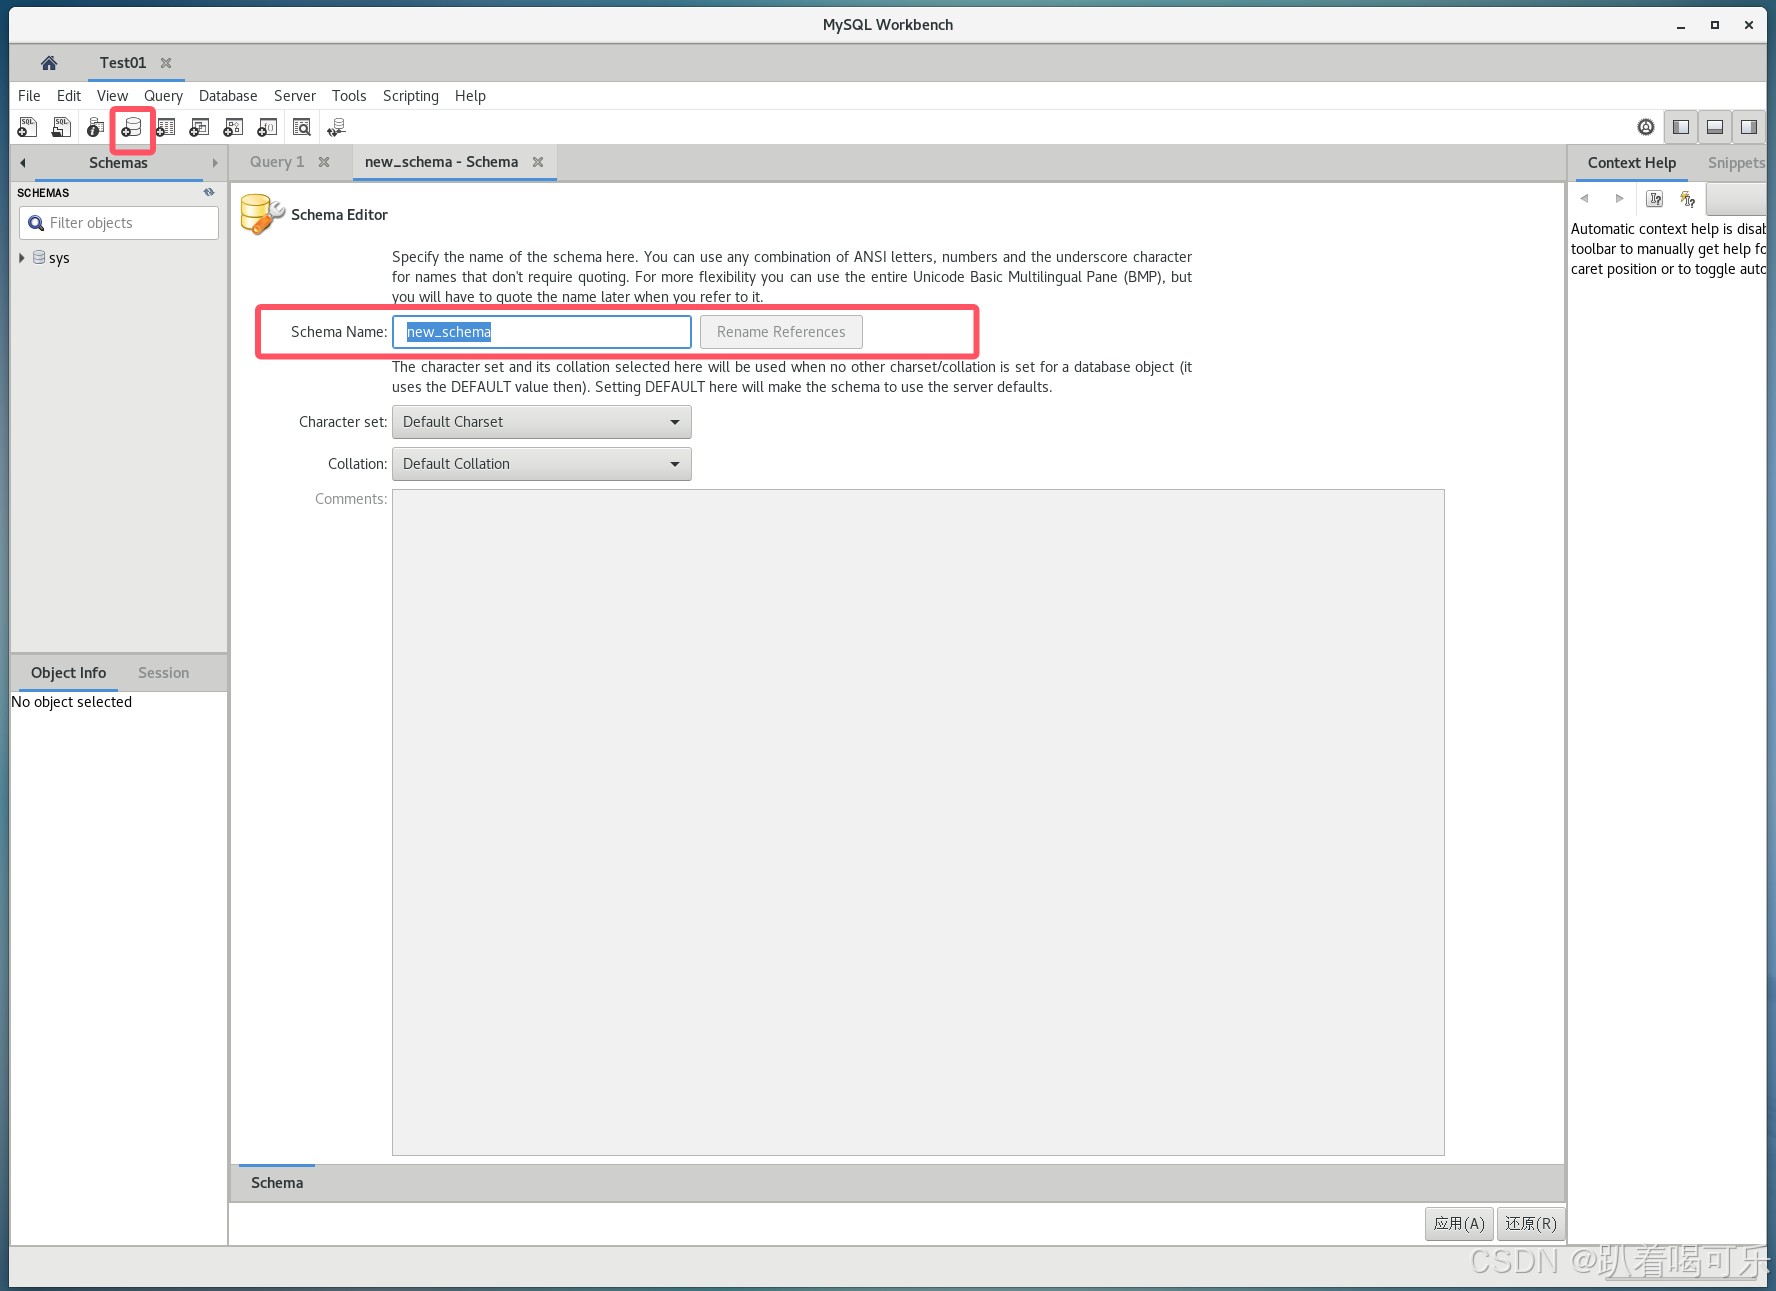Click the 还原(R) revert button
Image resolution: width=1776 pixels, height=1291 pixels.
(1531, 1224)
